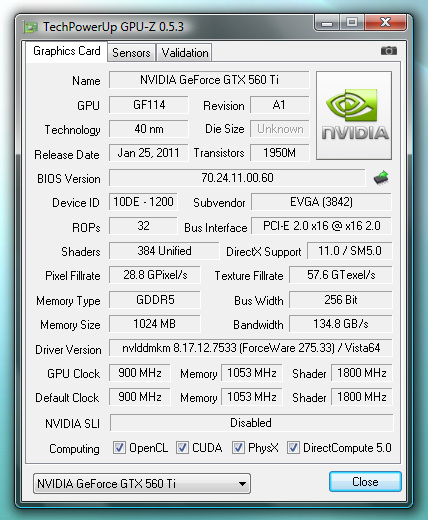Image resolution: width=428 pixels, height=520 pixels.
Task: Toggle the CUDA checkbox
Action: [182, 448]
